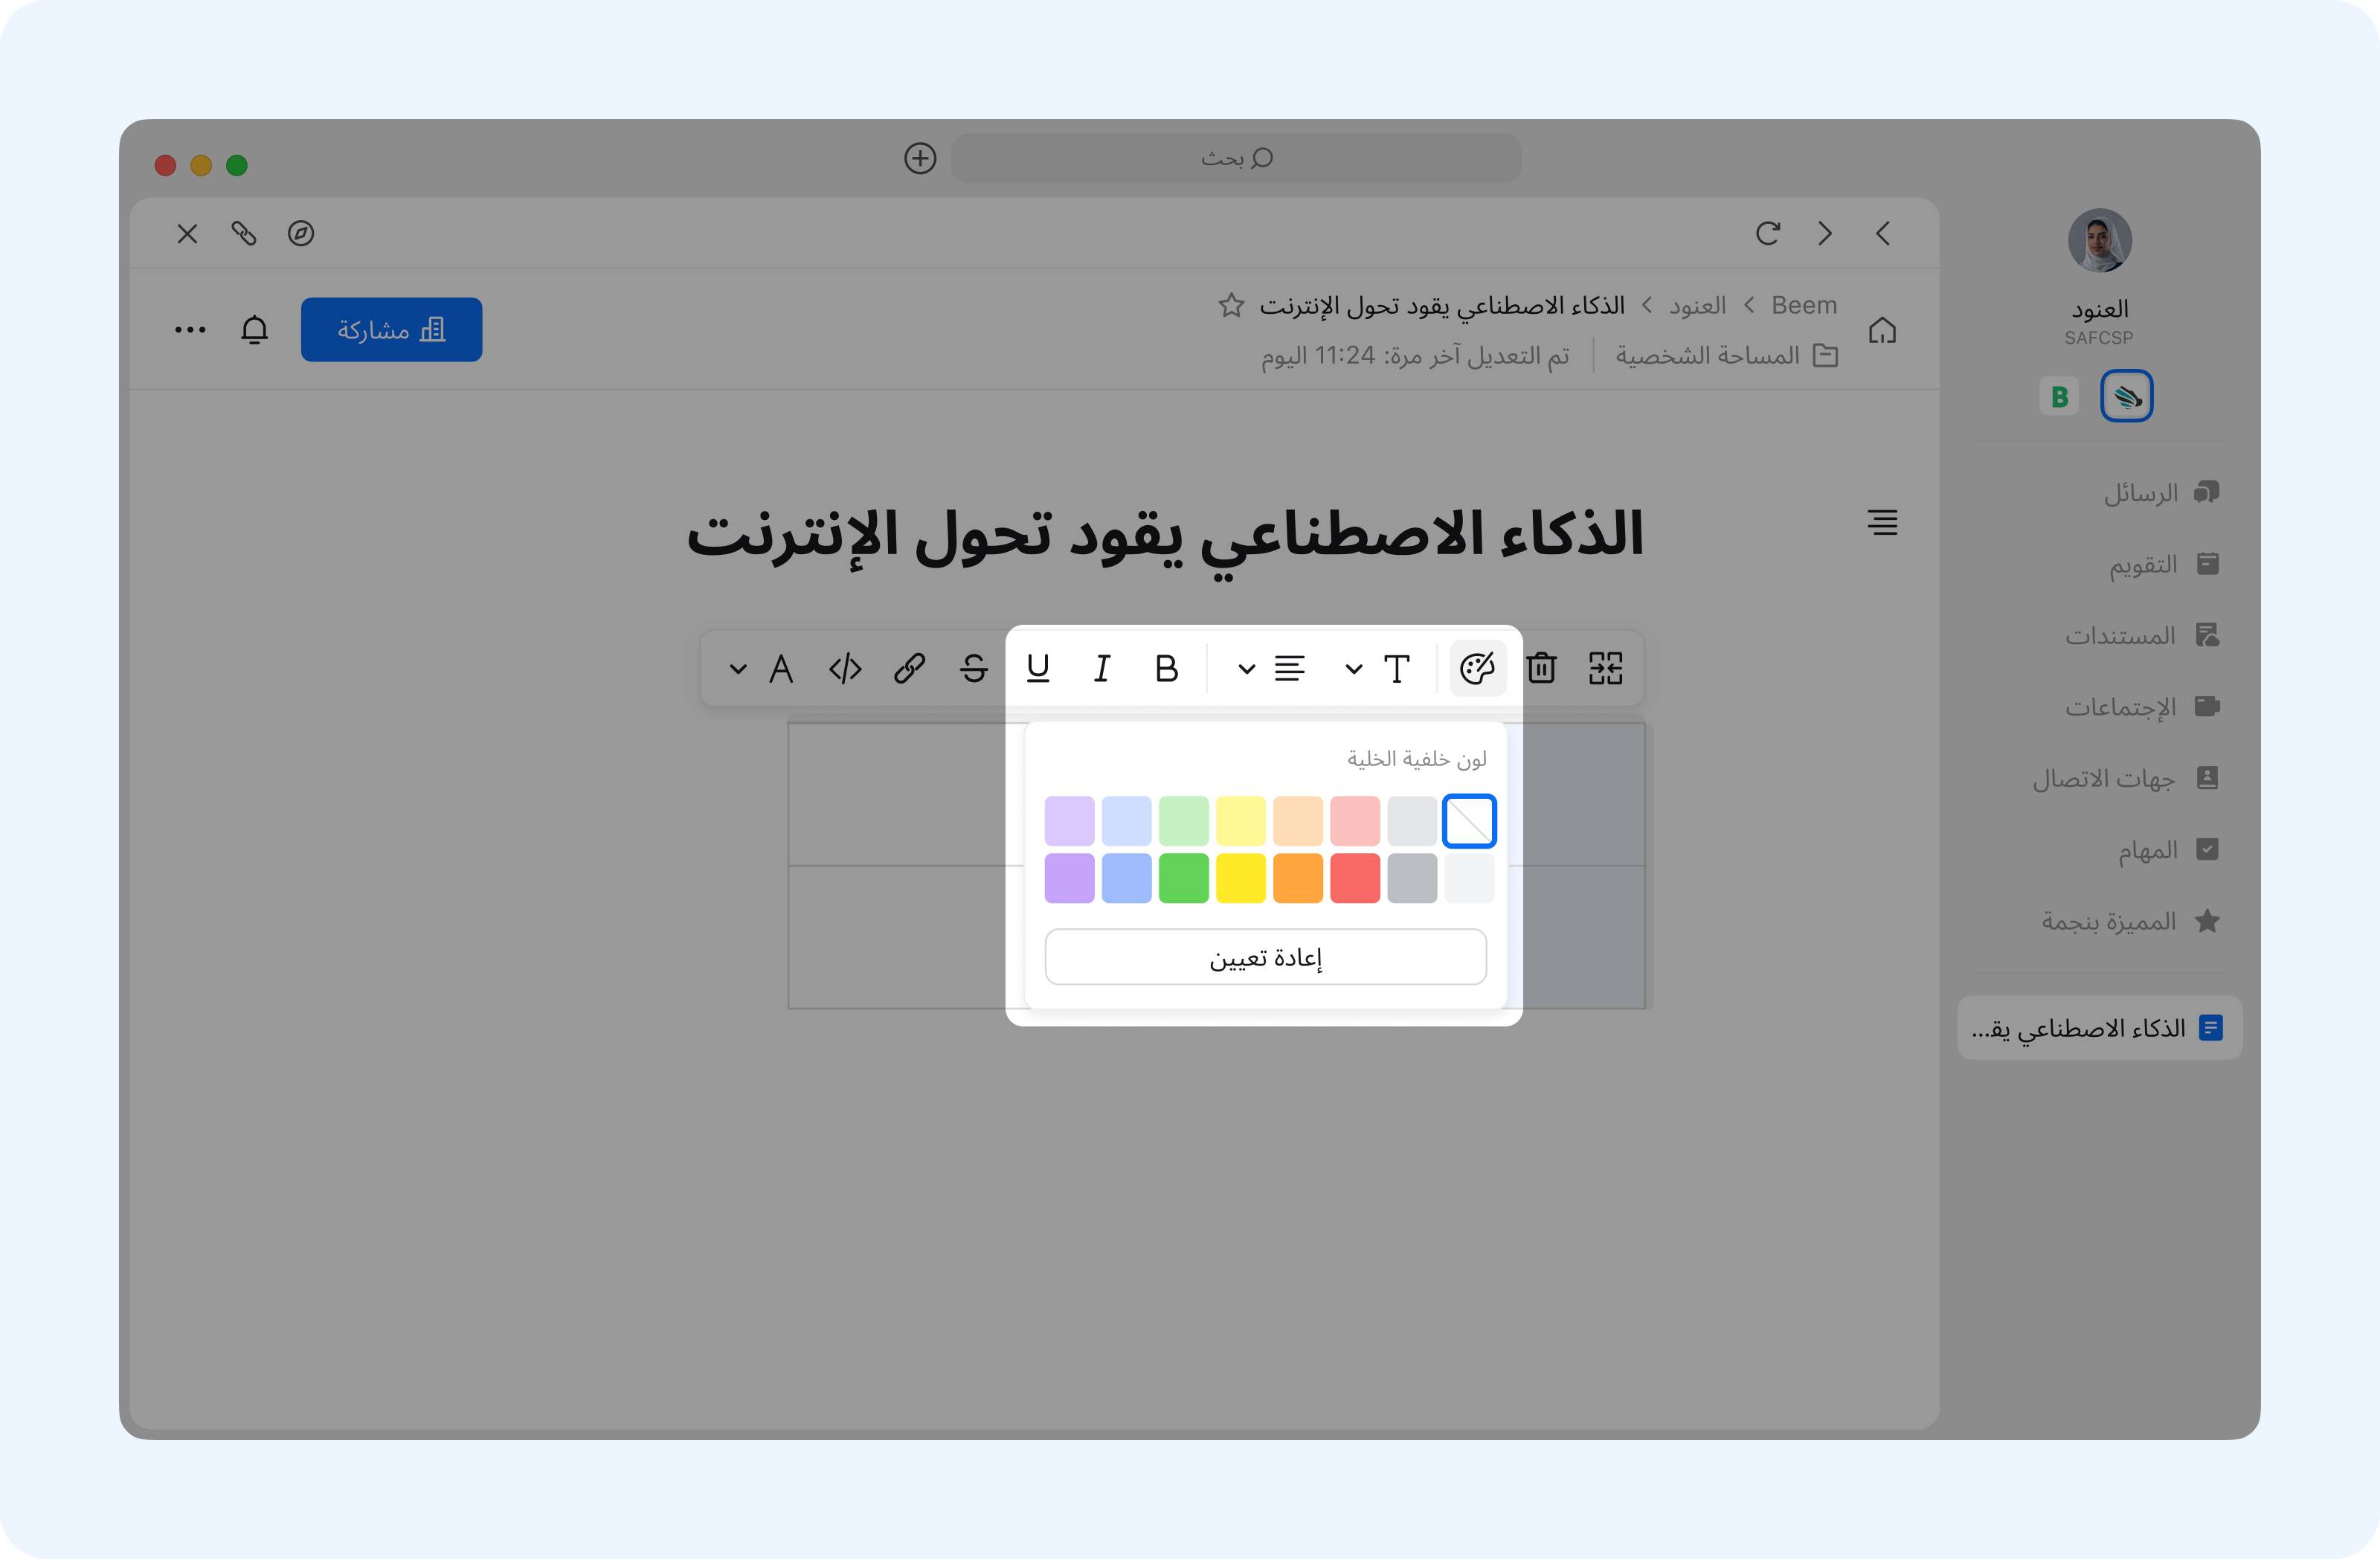The width and height of the screenshot is (2380, 1559).
Task: Toggle inline code formatting
Action: [845, 668]
